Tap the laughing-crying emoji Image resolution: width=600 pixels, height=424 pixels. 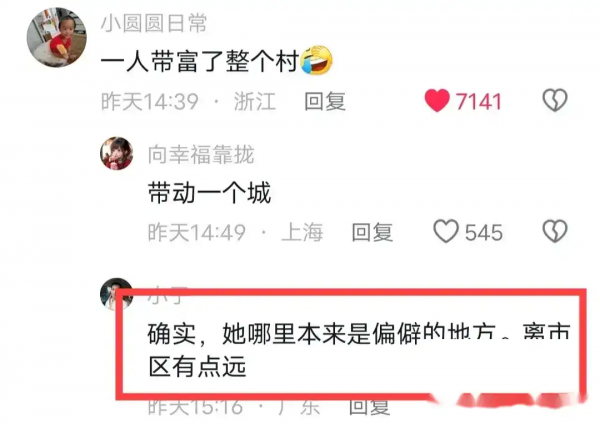(316, 60)
